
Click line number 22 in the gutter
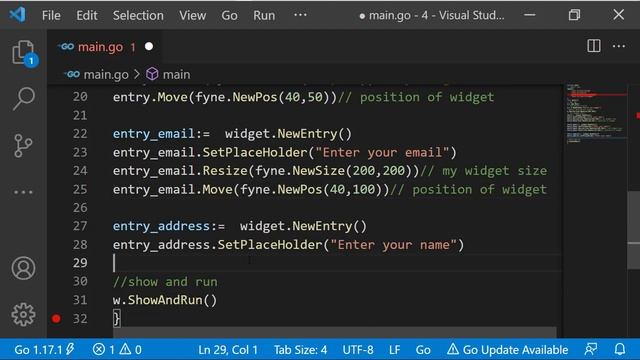click(x=80, y=134)
